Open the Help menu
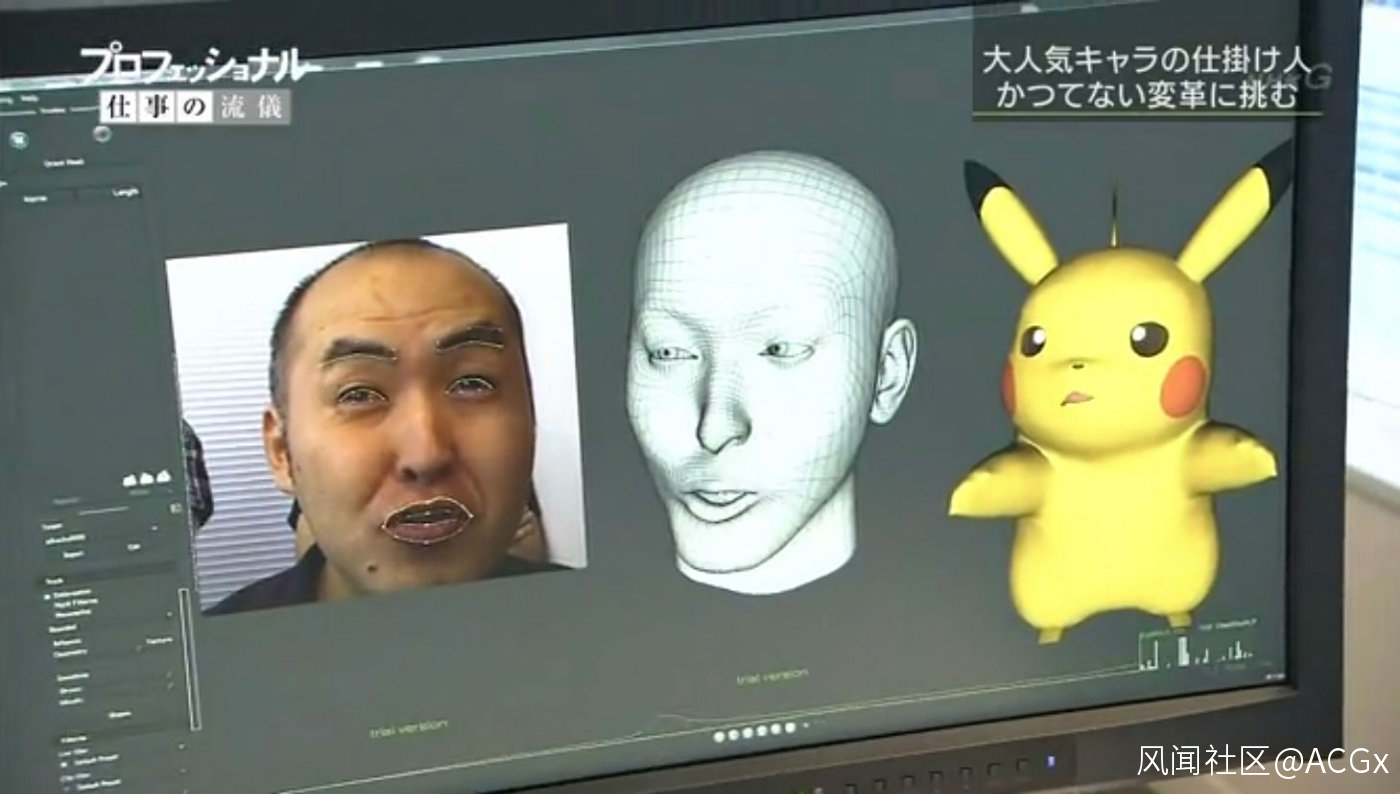The height and width of the screenshot is (794, 1400). coord(29,100)
